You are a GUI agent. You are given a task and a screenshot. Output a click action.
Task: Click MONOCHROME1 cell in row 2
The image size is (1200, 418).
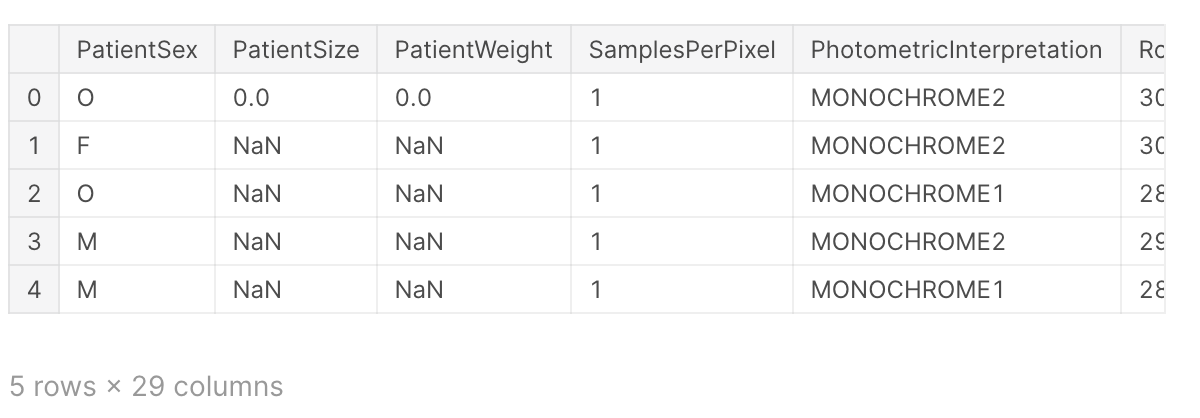pos(907,194)
